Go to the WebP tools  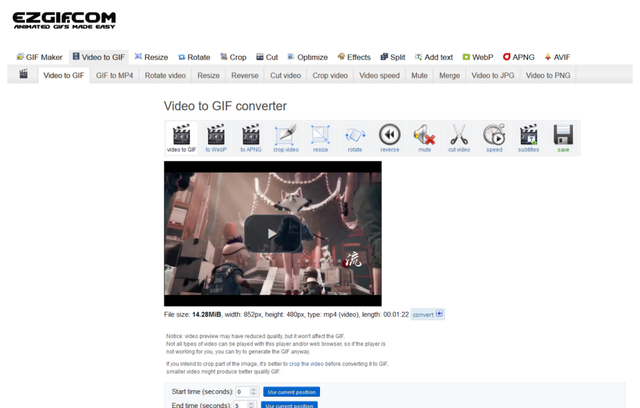(x=478, y=57)
